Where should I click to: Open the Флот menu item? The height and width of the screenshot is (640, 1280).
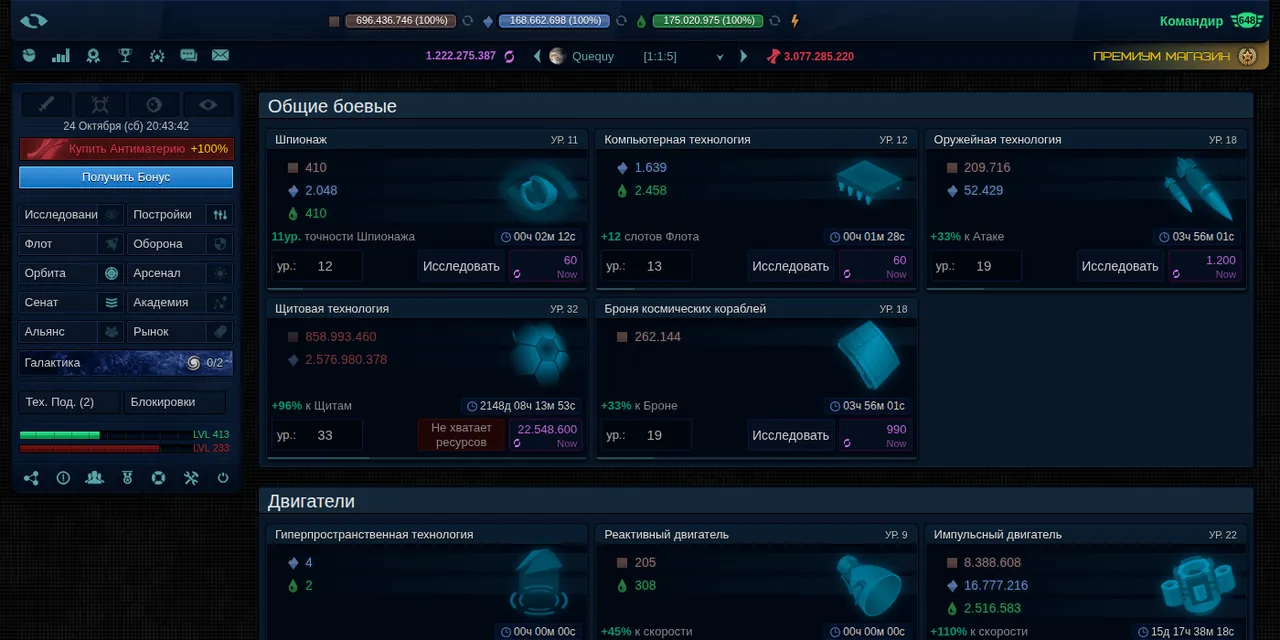pos(71,244)
